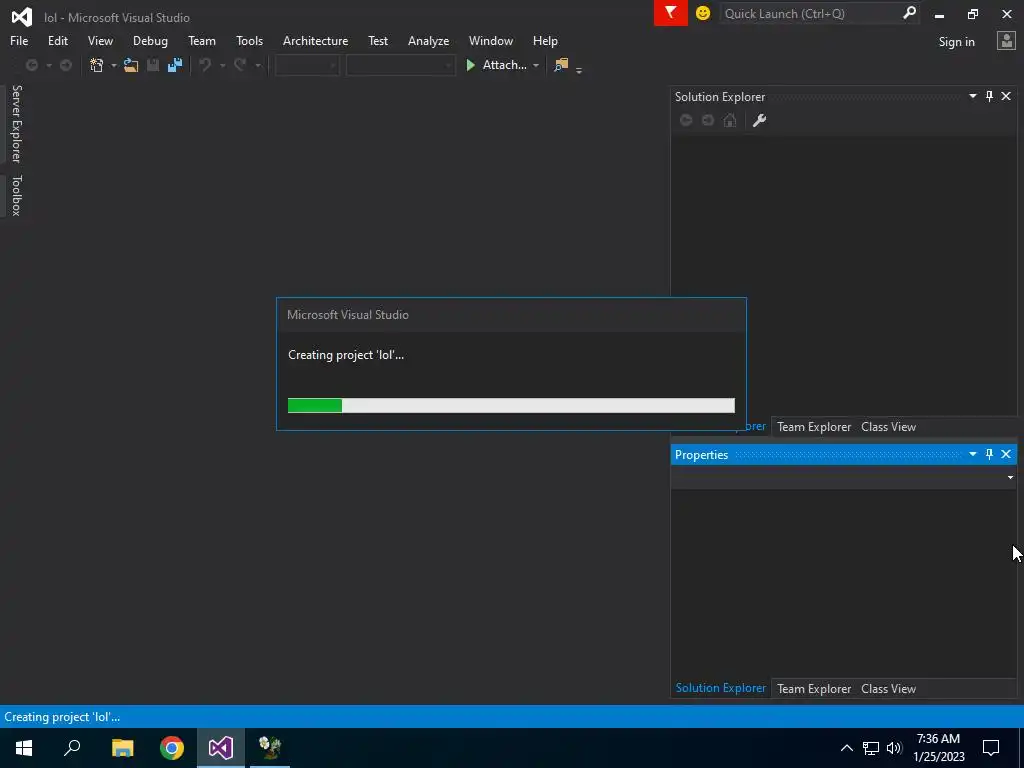Click the Sign in link
Screen dimensions: 1024x768
coord(956,42)
